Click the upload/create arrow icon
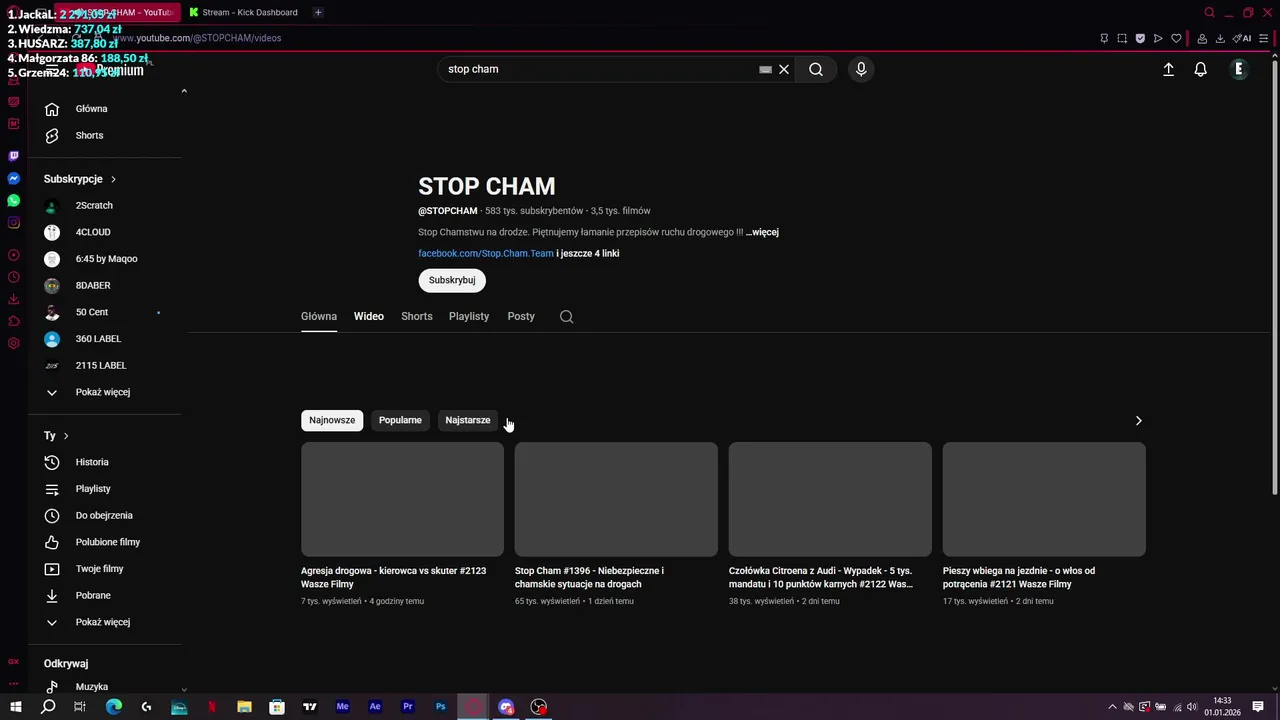Image resolution: width=1280 pixels, height=720 pixels. pos(1168,69)
